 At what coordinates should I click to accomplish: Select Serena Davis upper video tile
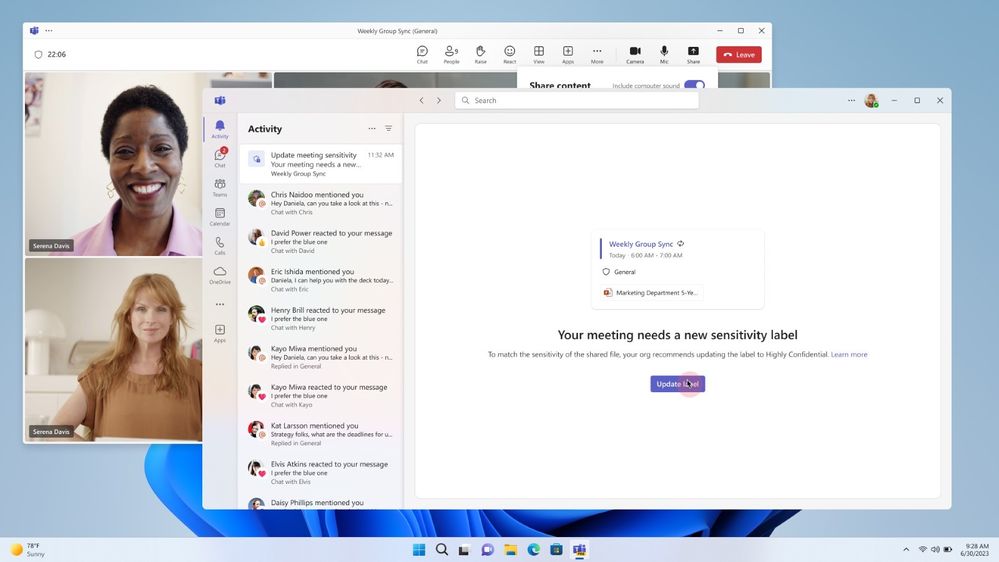(x=113, y=164)
